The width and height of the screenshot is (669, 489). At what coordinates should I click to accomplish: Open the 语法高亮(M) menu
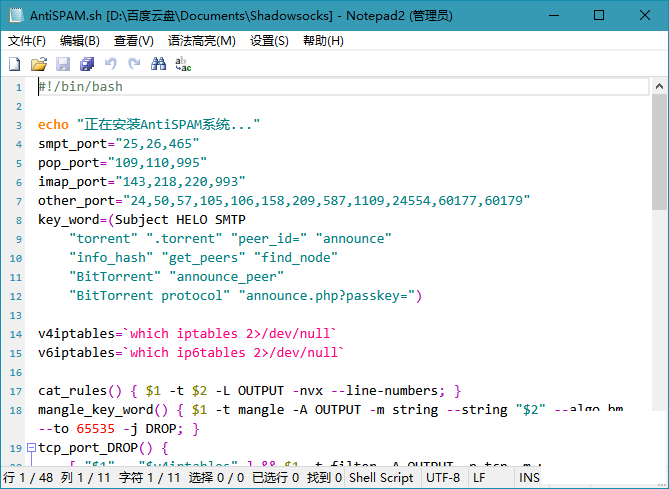[x=202, y=41]
